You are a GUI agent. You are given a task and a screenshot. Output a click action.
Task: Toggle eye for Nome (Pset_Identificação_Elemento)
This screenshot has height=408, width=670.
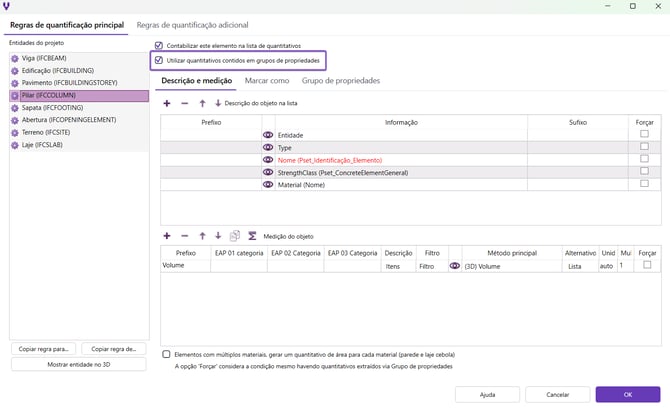268,160
